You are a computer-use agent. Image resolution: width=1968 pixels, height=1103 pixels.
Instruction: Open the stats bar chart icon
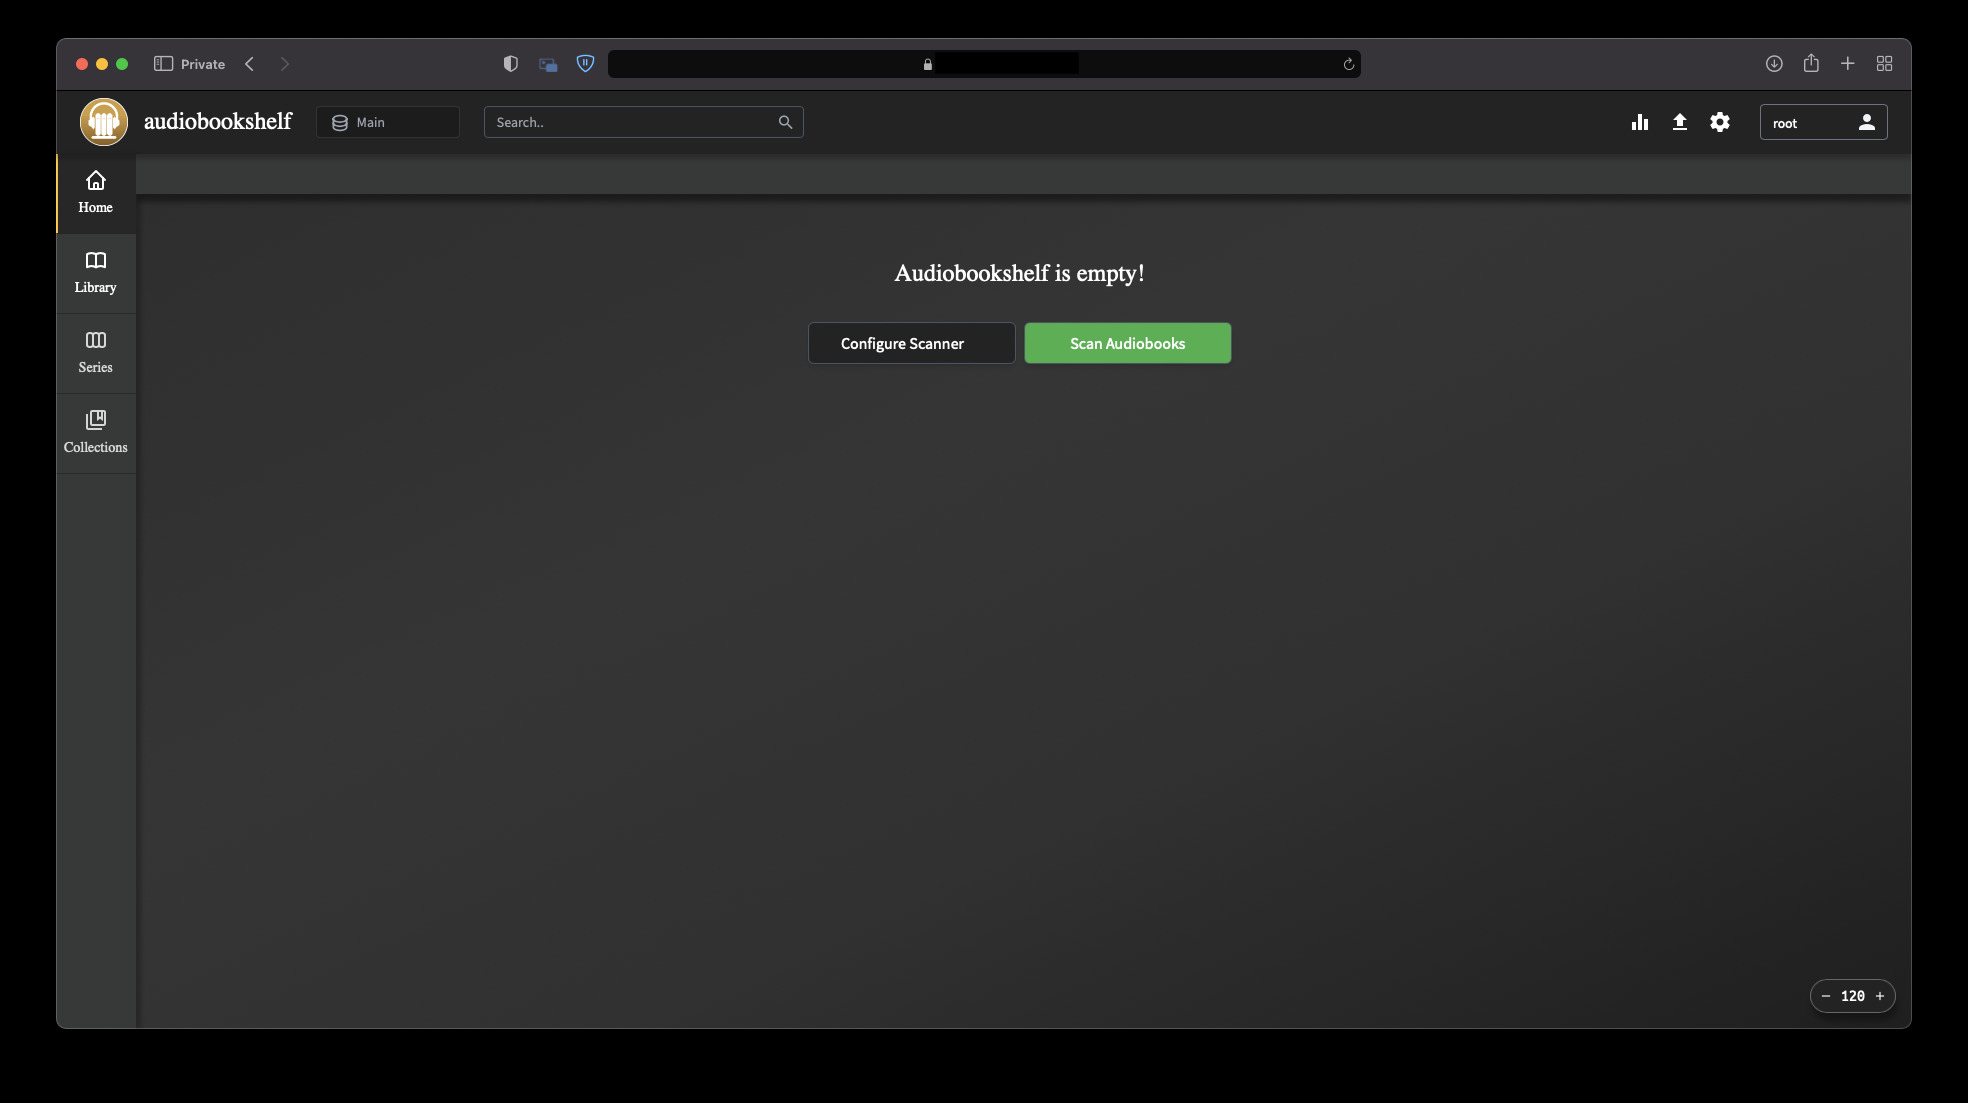click(1640, 122)
